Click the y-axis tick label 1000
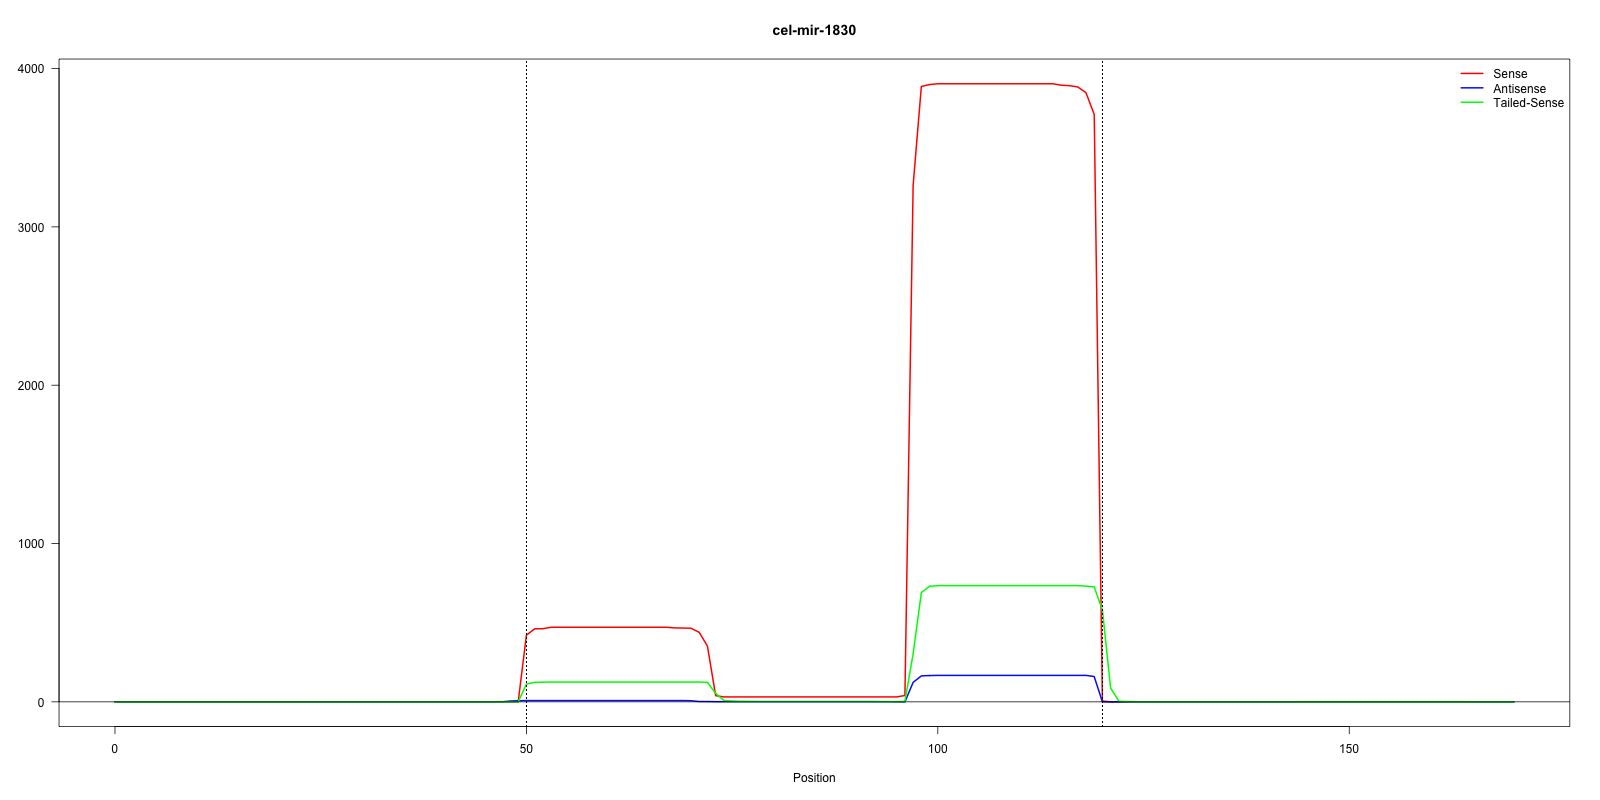1600x800 pixels. [x=31, y=544]
